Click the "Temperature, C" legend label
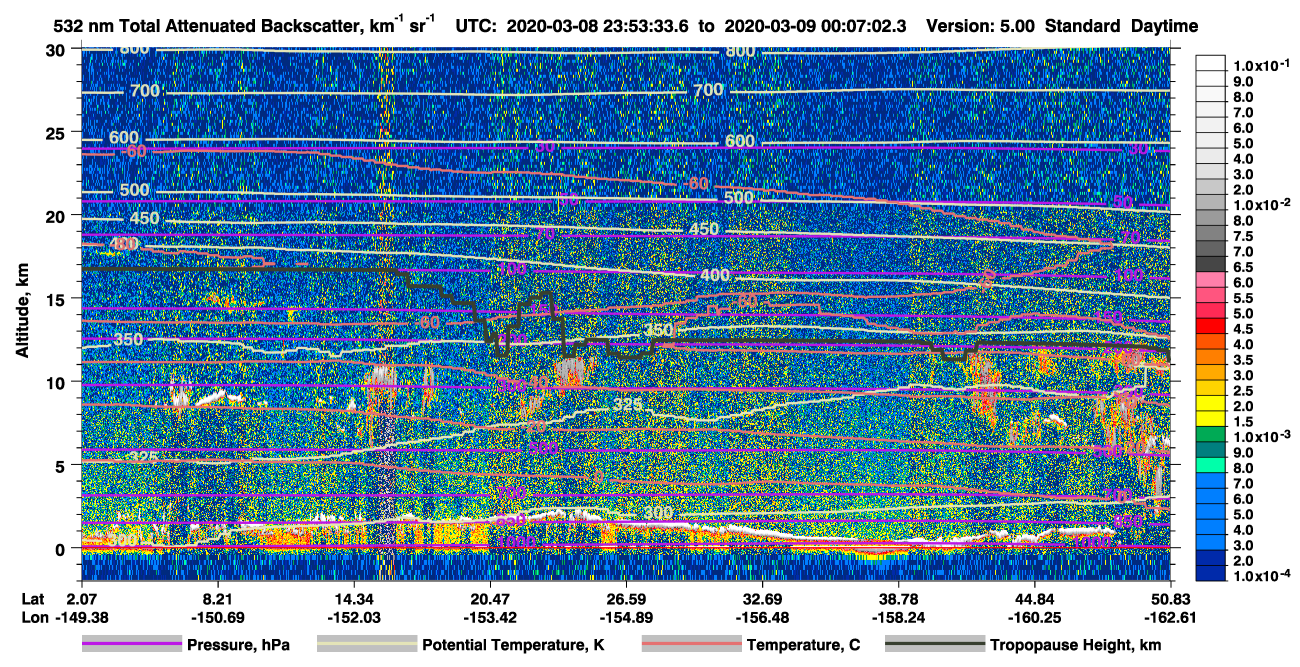The image size is (1300, 667). pos(805,645)
